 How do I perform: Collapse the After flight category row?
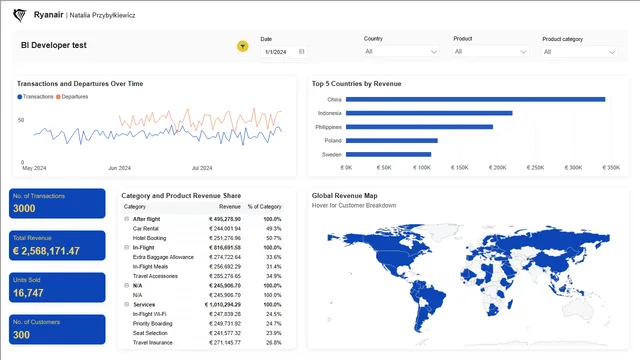pyautogui.click(x=127, y=219)
